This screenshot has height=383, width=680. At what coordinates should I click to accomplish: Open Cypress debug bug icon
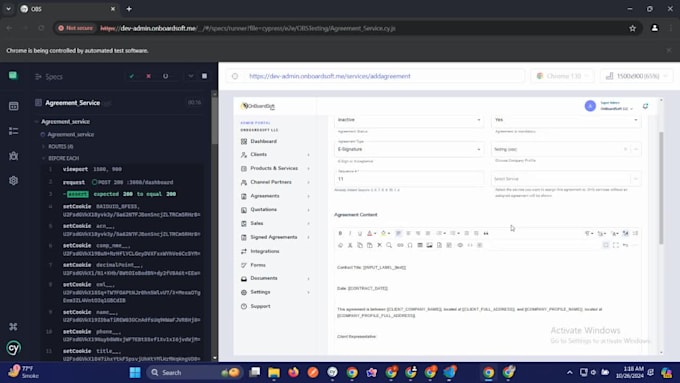[x=13, y=156]
